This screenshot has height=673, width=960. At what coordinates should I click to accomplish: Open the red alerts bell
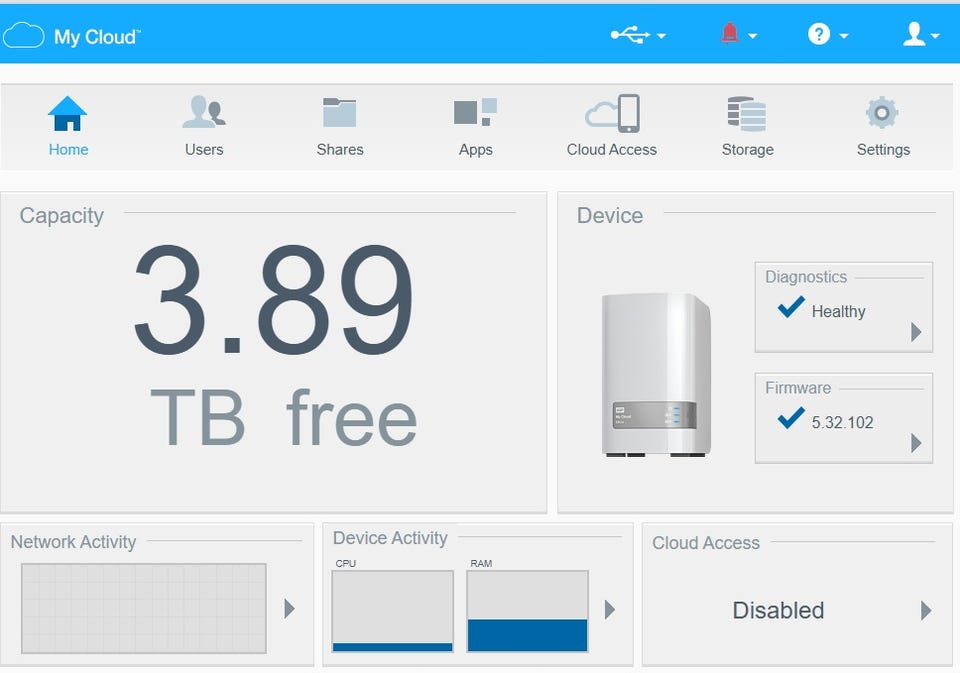[729, 34]
